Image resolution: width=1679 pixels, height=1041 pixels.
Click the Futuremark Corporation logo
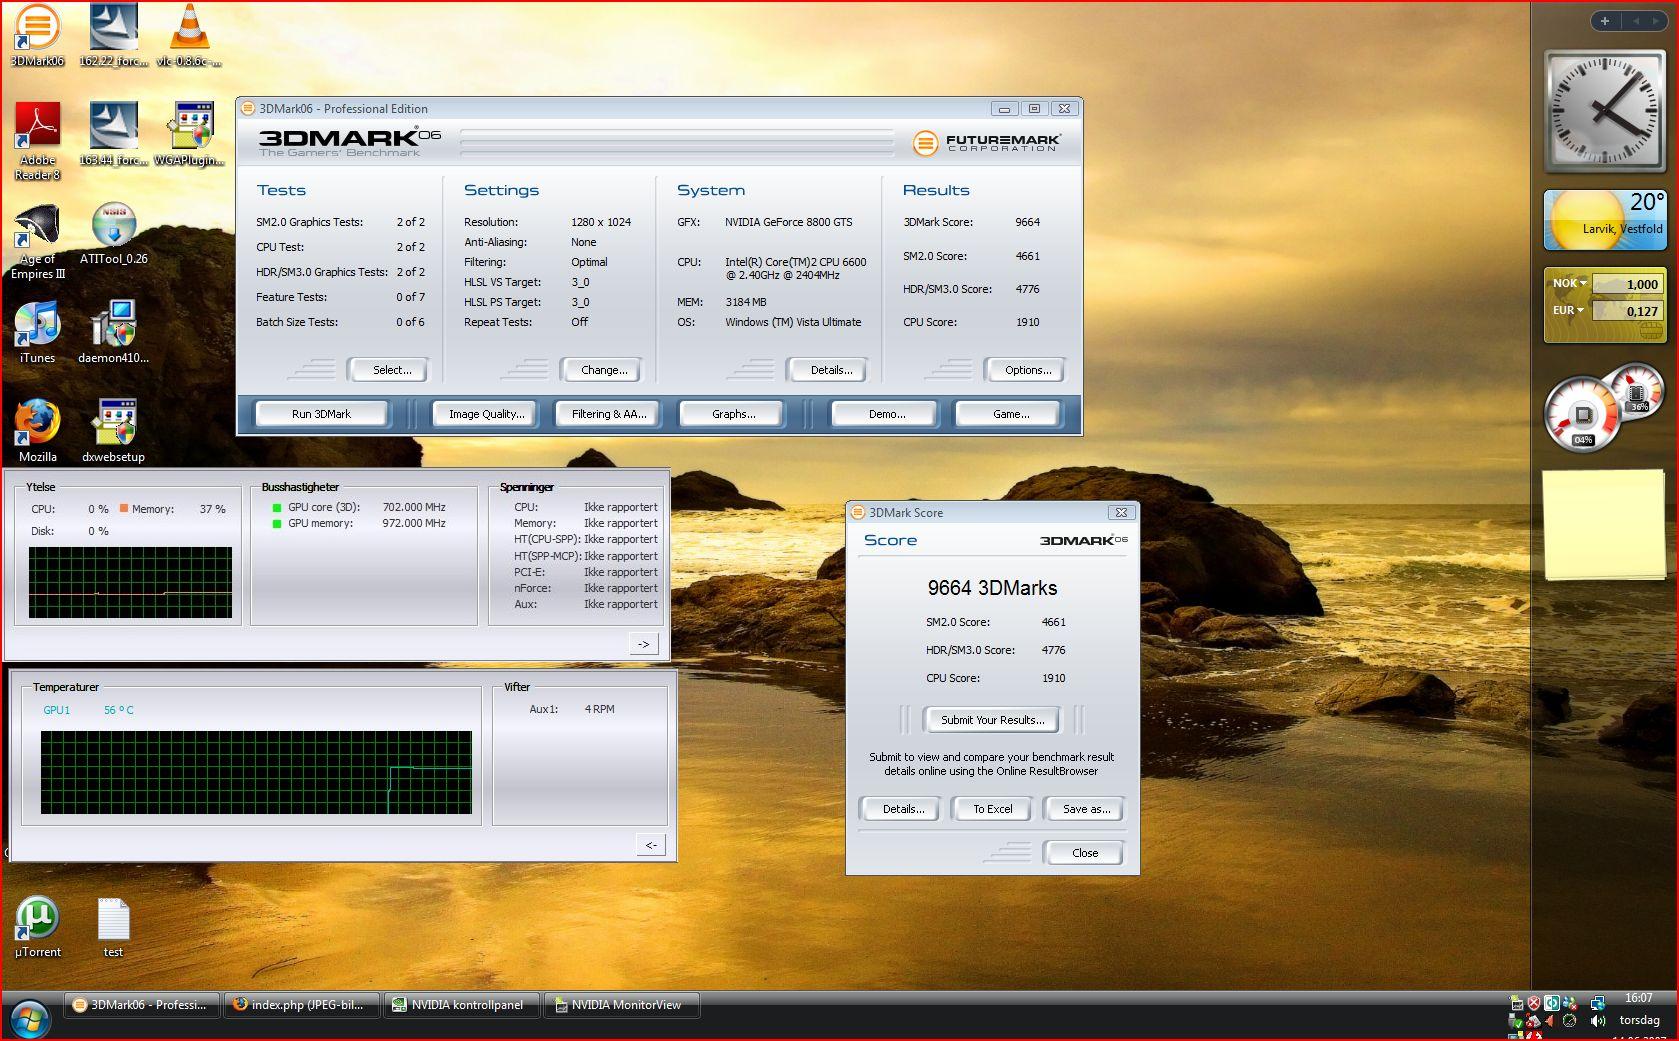click(986, 143)
